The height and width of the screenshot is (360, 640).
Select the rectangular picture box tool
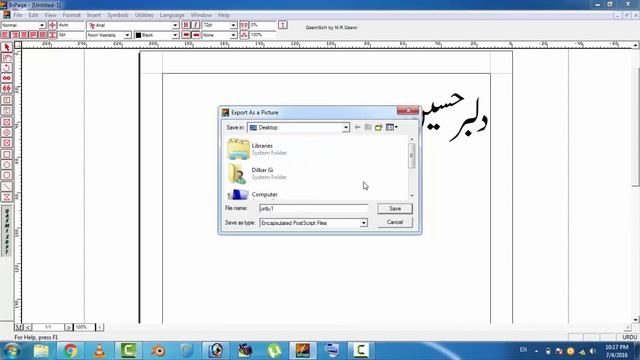coord(7,122)
